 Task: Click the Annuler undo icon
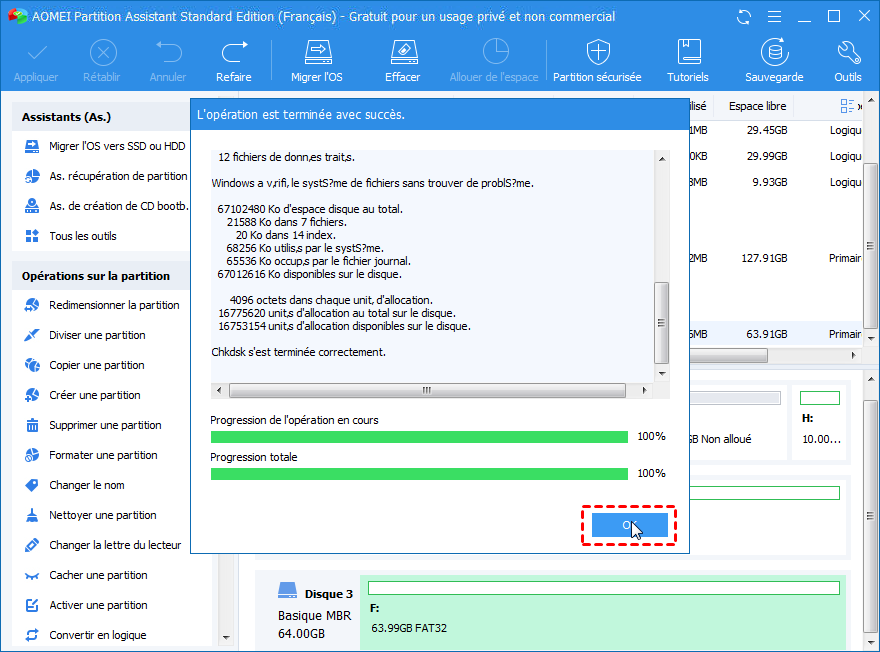coord(168,61)
